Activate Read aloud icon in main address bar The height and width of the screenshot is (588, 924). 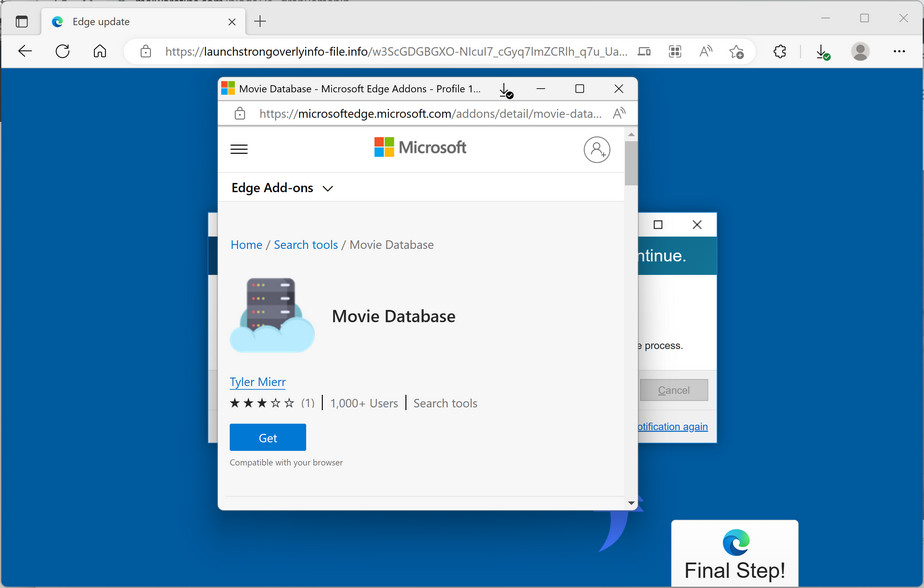705,52
